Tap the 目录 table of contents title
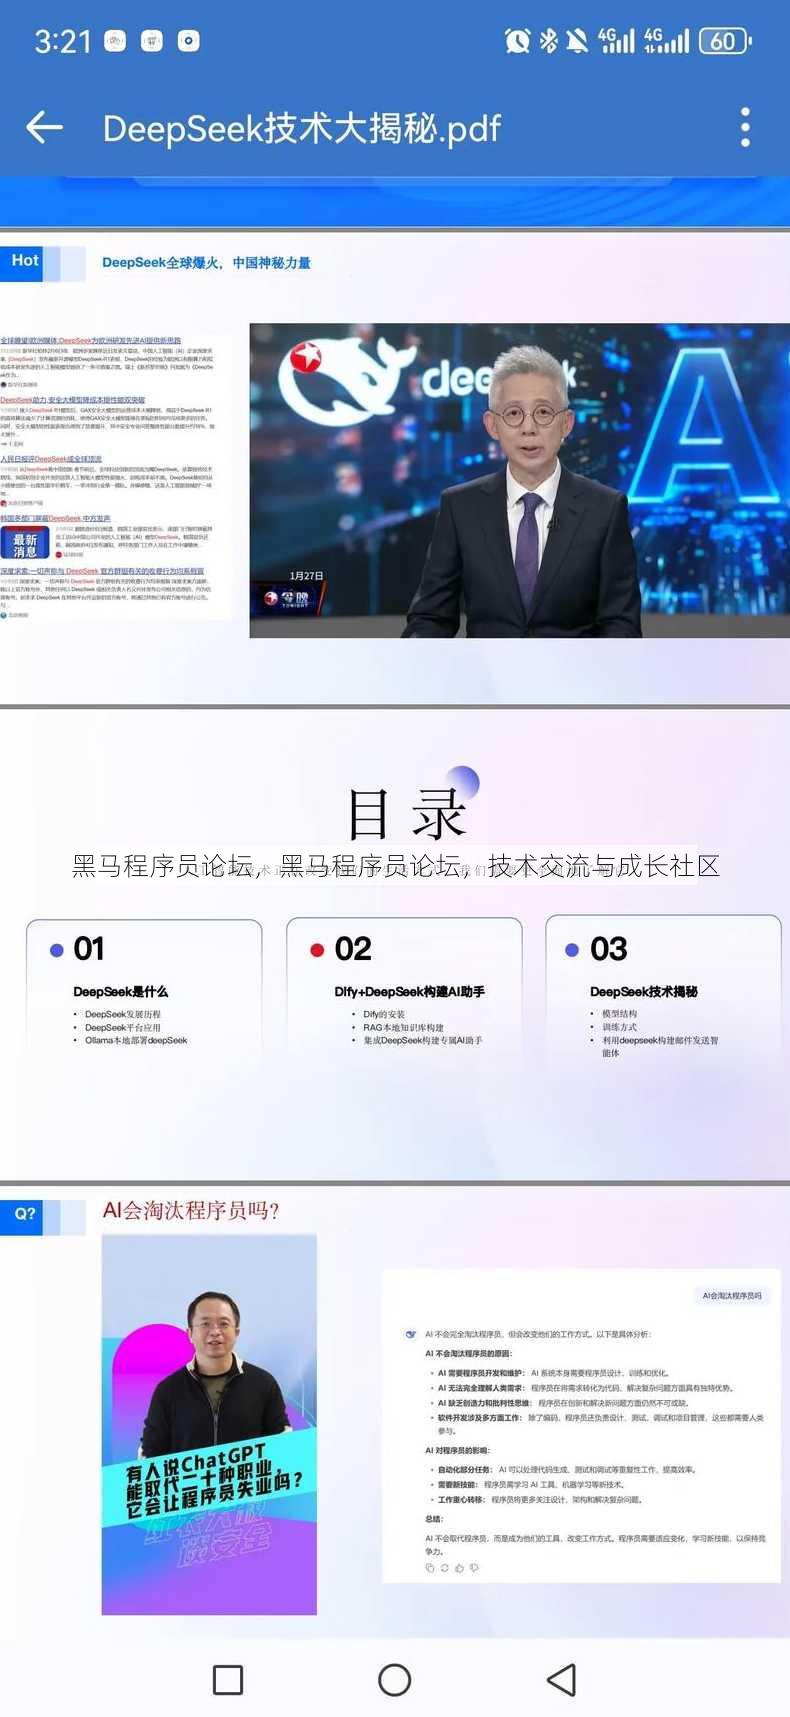Image resolution: width=790 pixels, height=1717 pixels. tap(407, 813)
